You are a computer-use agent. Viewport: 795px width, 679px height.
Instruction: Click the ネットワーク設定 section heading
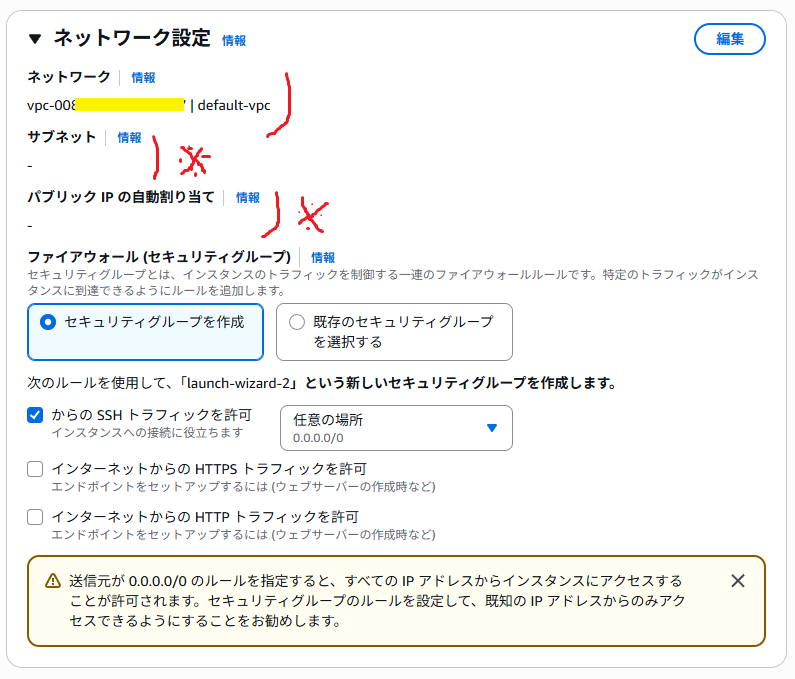coord(131,39)
